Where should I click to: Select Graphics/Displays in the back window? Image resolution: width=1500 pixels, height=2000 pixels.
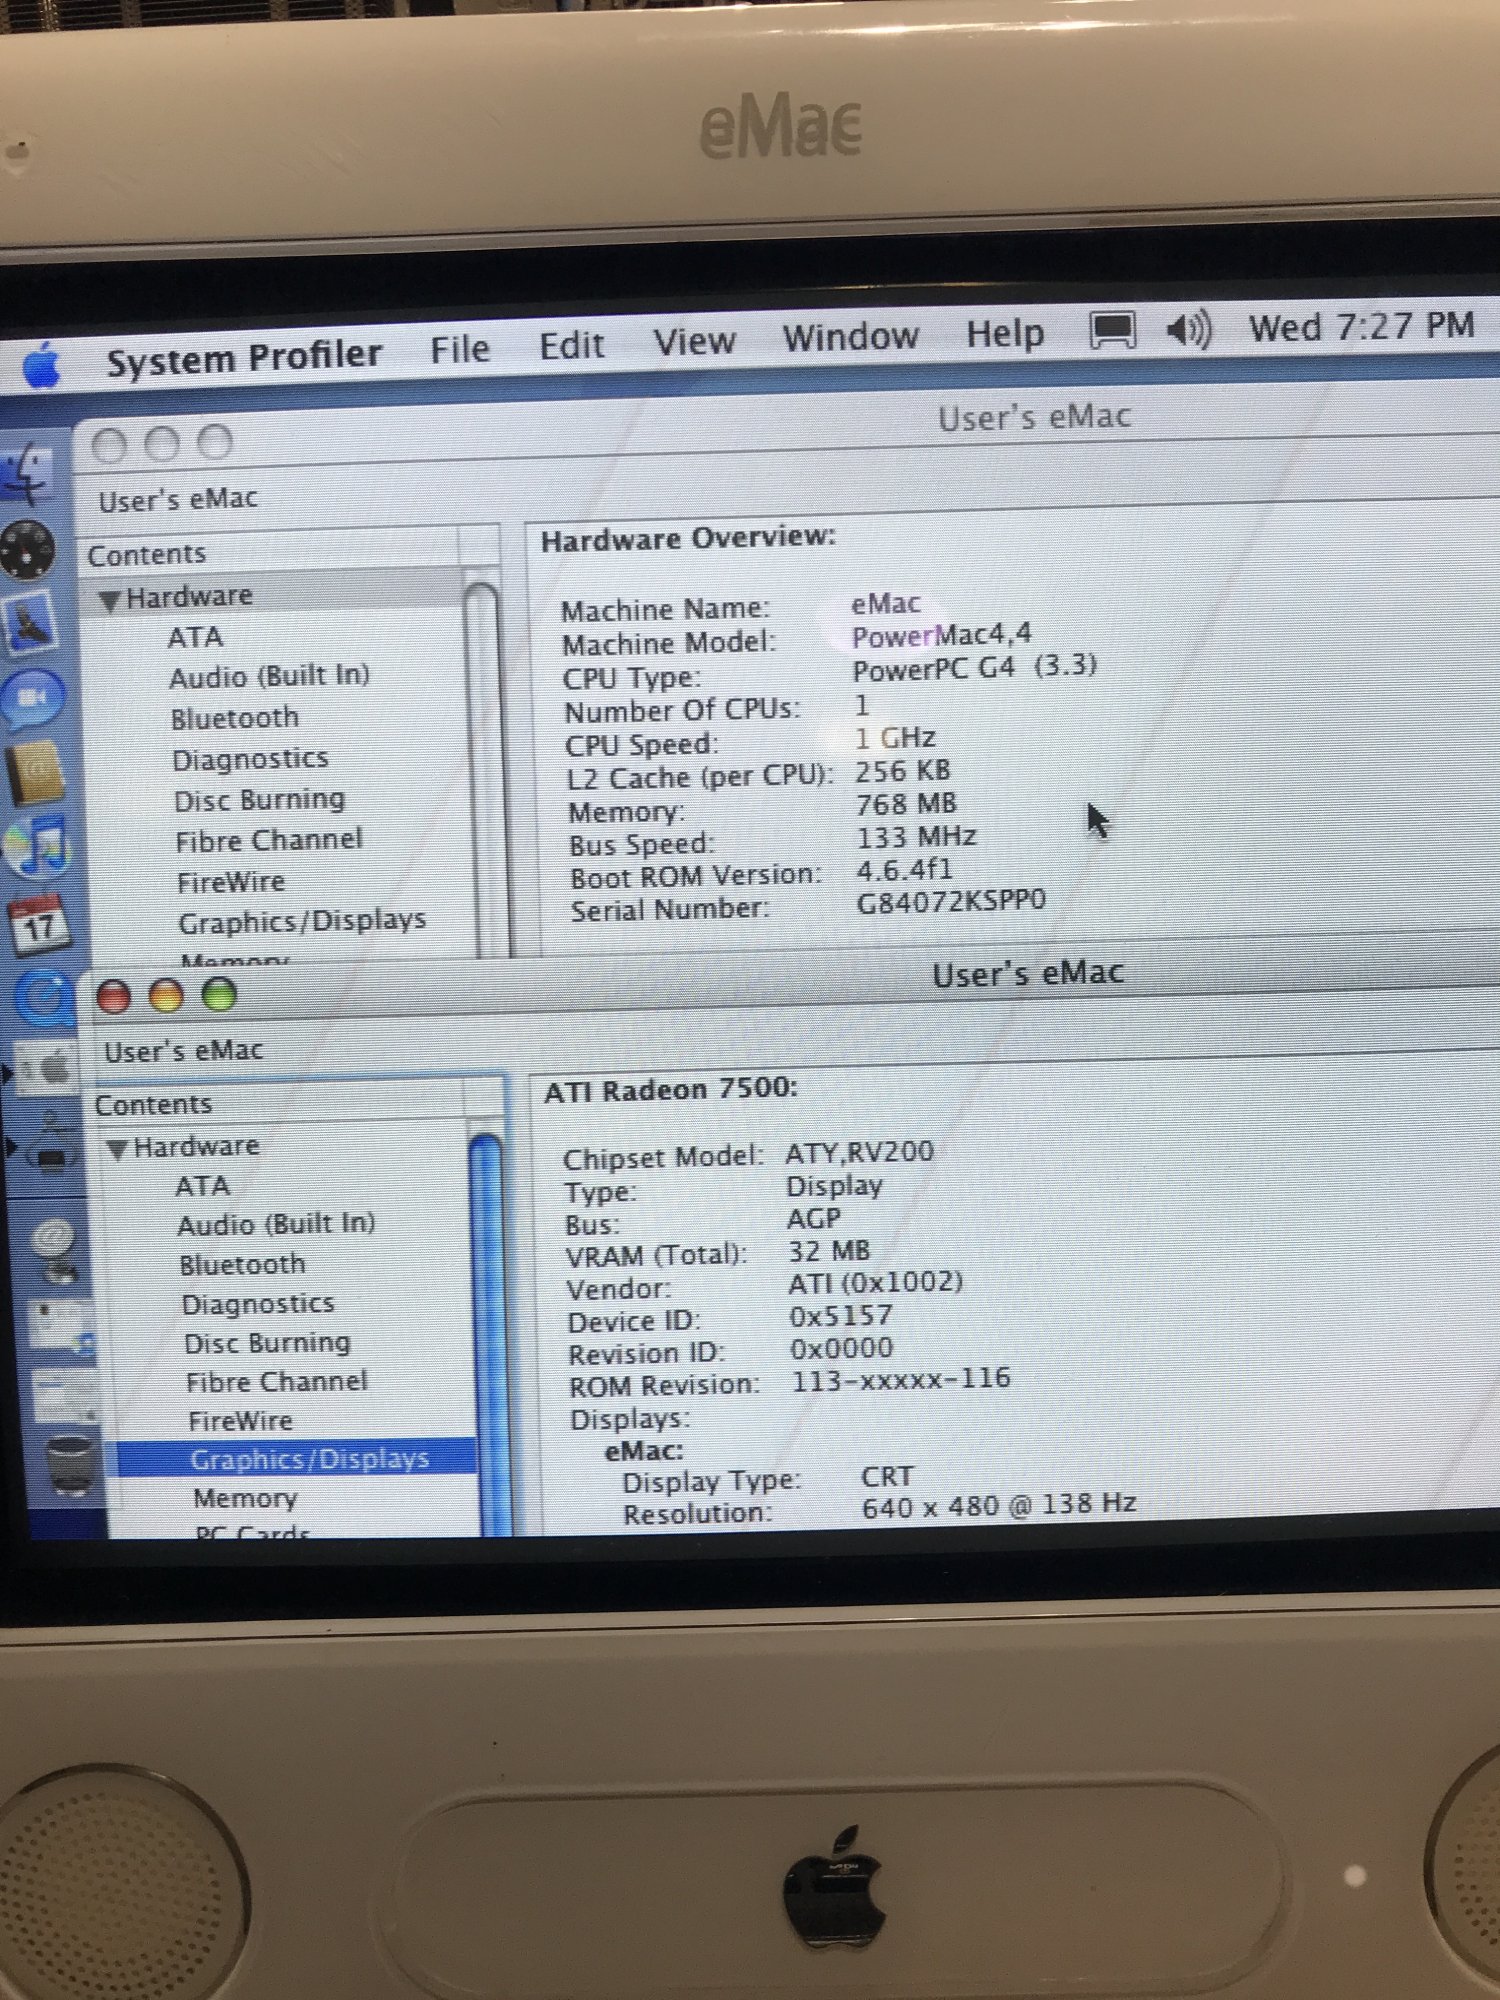pyautogui.click(x=302, y=921)
